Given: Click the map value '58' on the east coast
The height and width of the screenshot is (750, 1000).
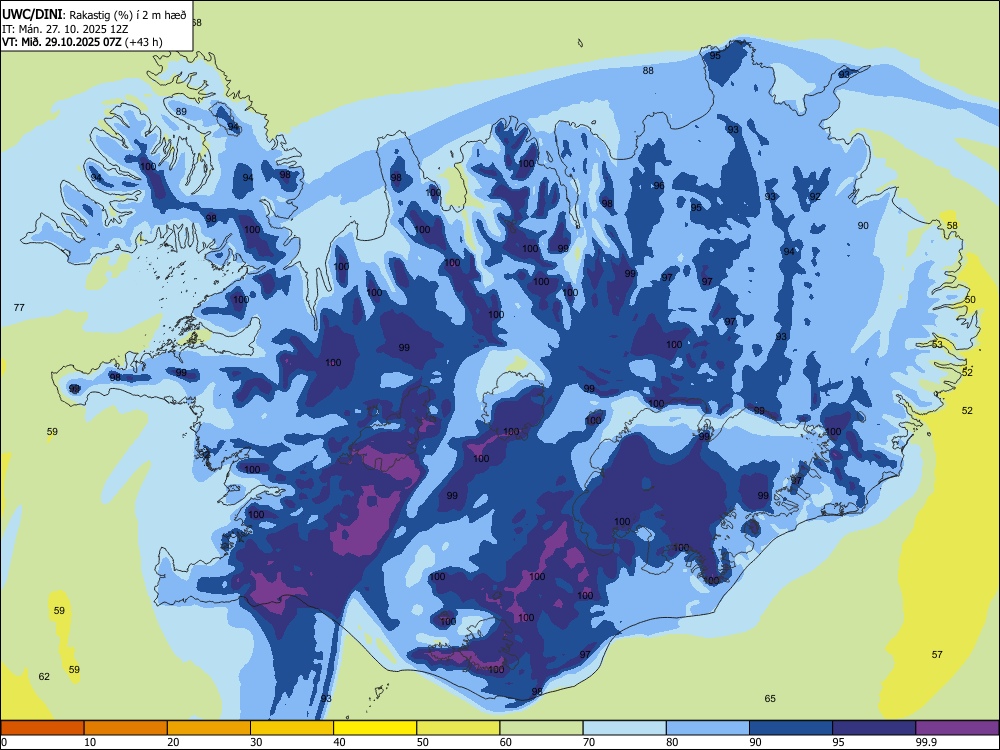Looking at the screenshot, I should tap(952, 226).
